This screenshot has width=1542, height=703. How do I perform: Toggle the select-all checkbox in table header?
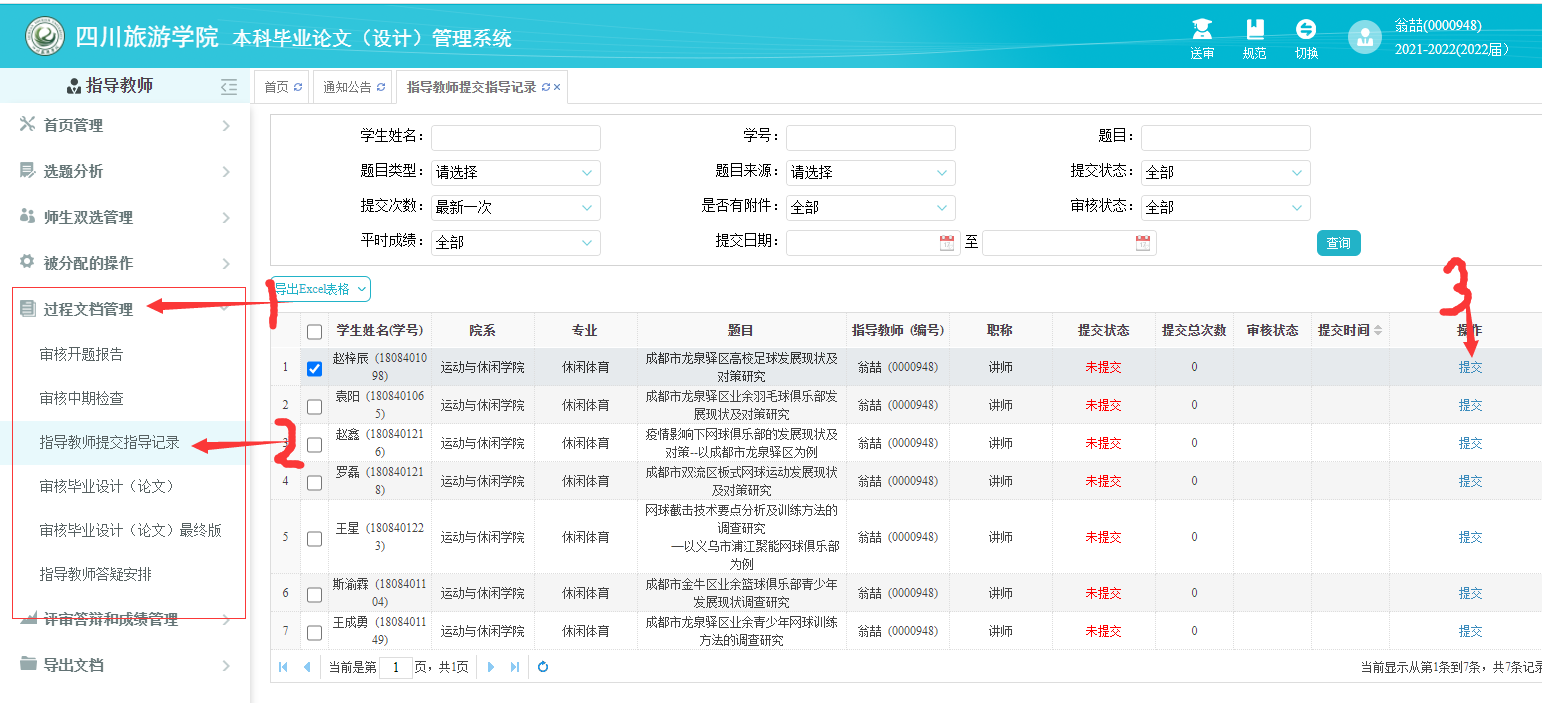(x=315, y=331)
